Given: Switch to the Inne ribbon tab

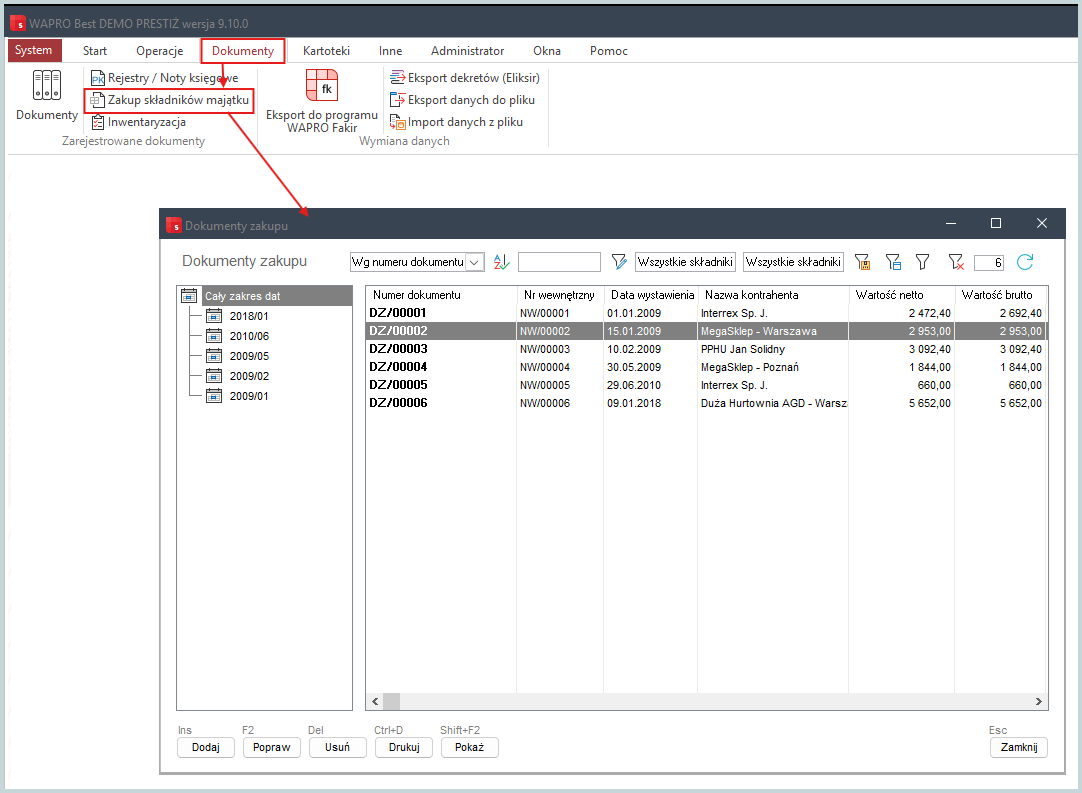Looking at the screenshot, I should click(391, 50).
